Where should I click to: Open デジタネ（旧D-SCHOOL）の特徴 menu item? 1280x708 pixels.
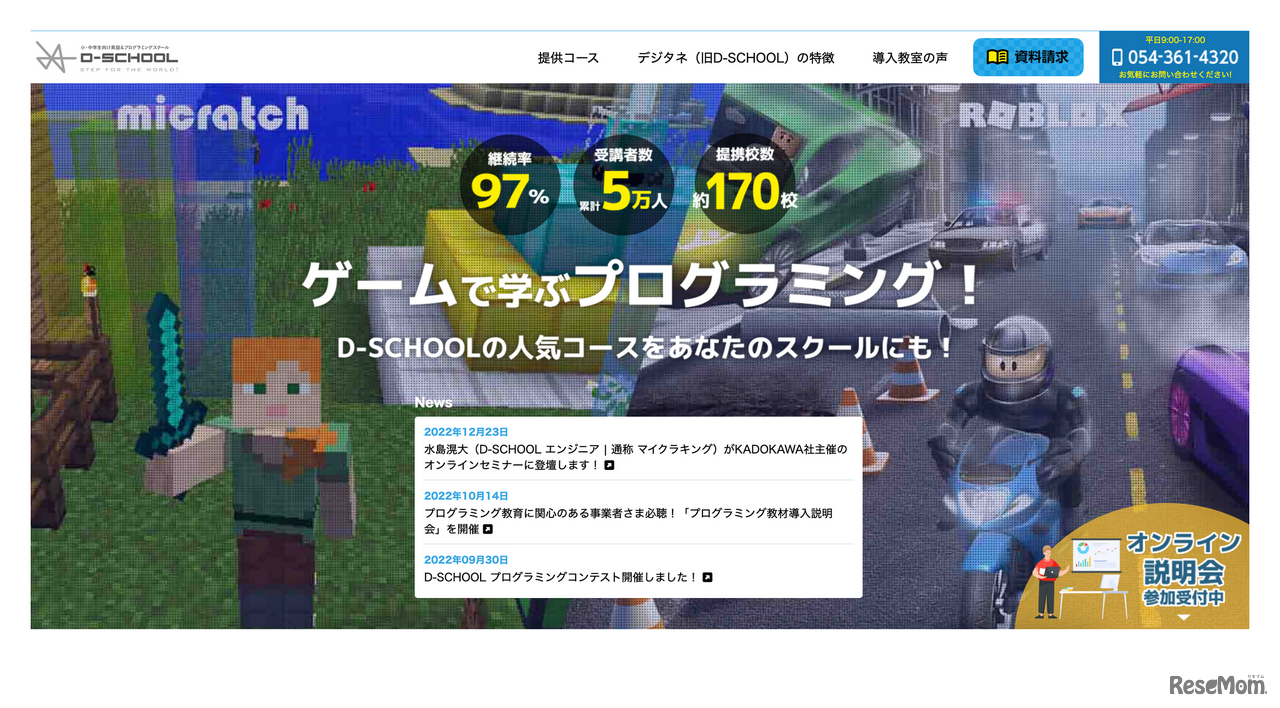736,58
